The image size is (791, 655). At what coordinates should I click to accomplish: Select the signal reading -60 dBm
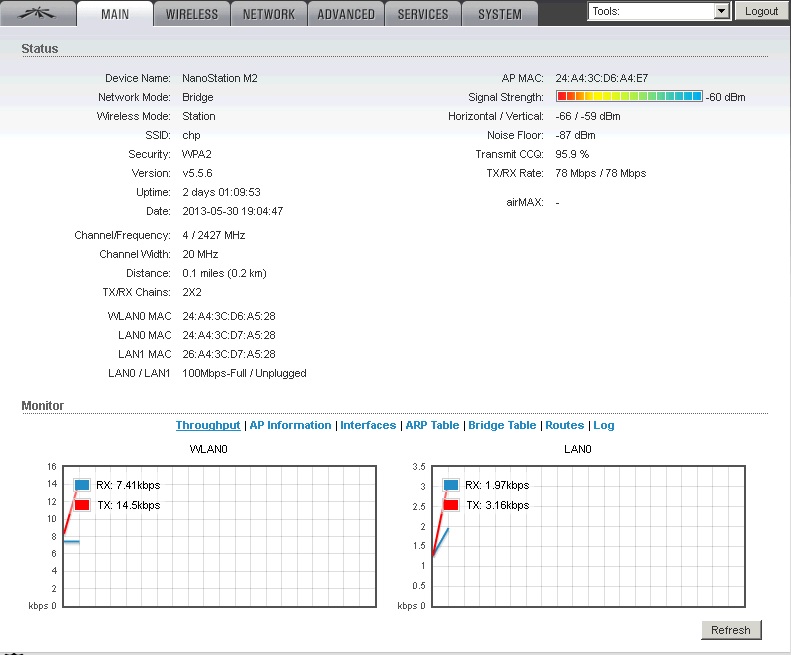725,97
